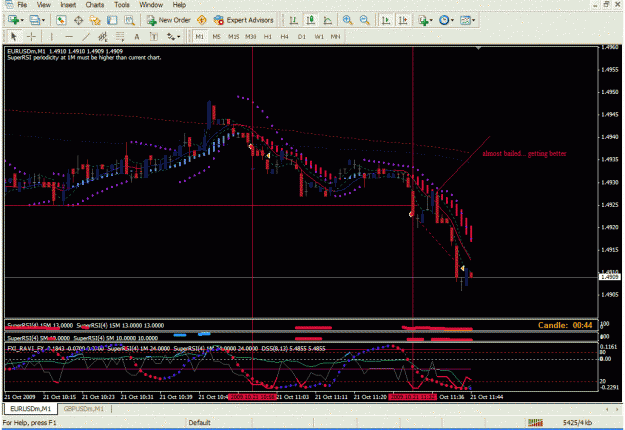Select the D1 timeframe
The width and height of the screenshot is (625, 430).
coord(302,37)
